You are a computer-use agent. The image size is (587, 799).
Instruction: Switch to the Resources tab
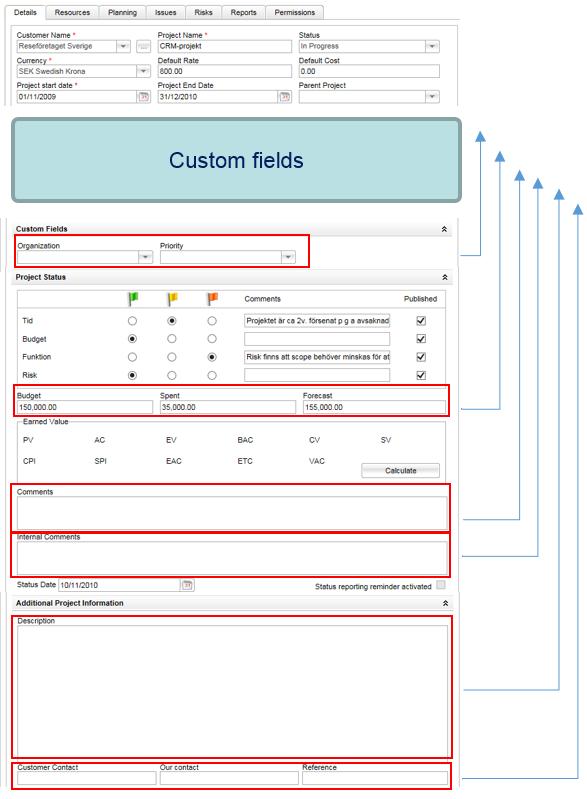(72, 12)
